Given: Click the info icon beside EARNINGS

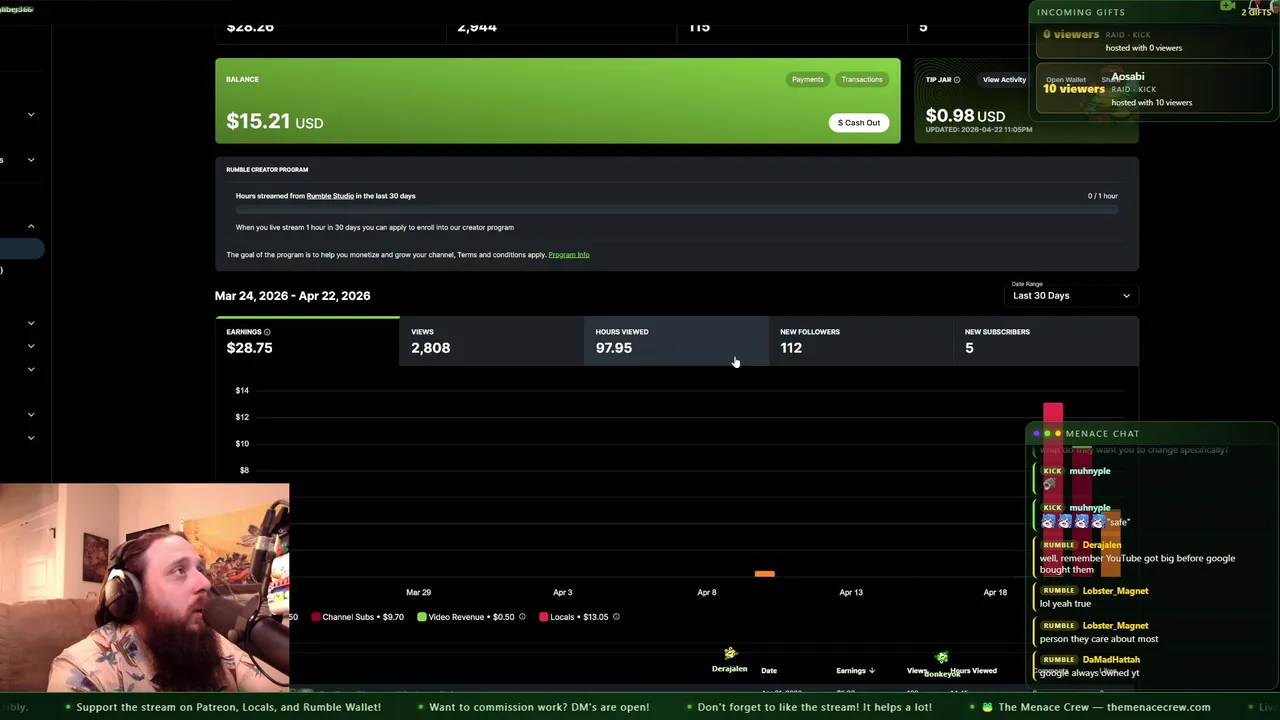Looking at the screenshot, I should 267,332.
